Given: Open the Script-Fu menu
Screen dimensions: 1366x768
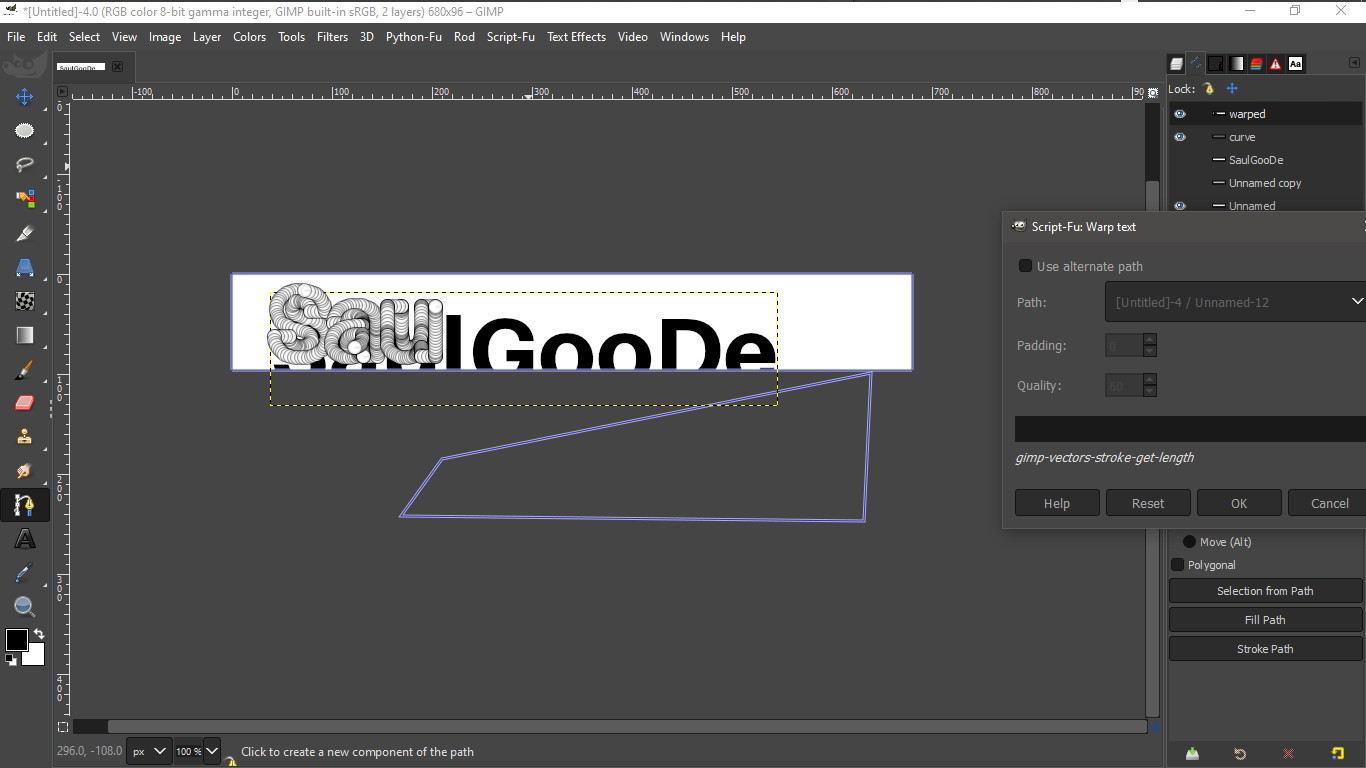Looking at the screenshot, I should [x=510, y=37].
